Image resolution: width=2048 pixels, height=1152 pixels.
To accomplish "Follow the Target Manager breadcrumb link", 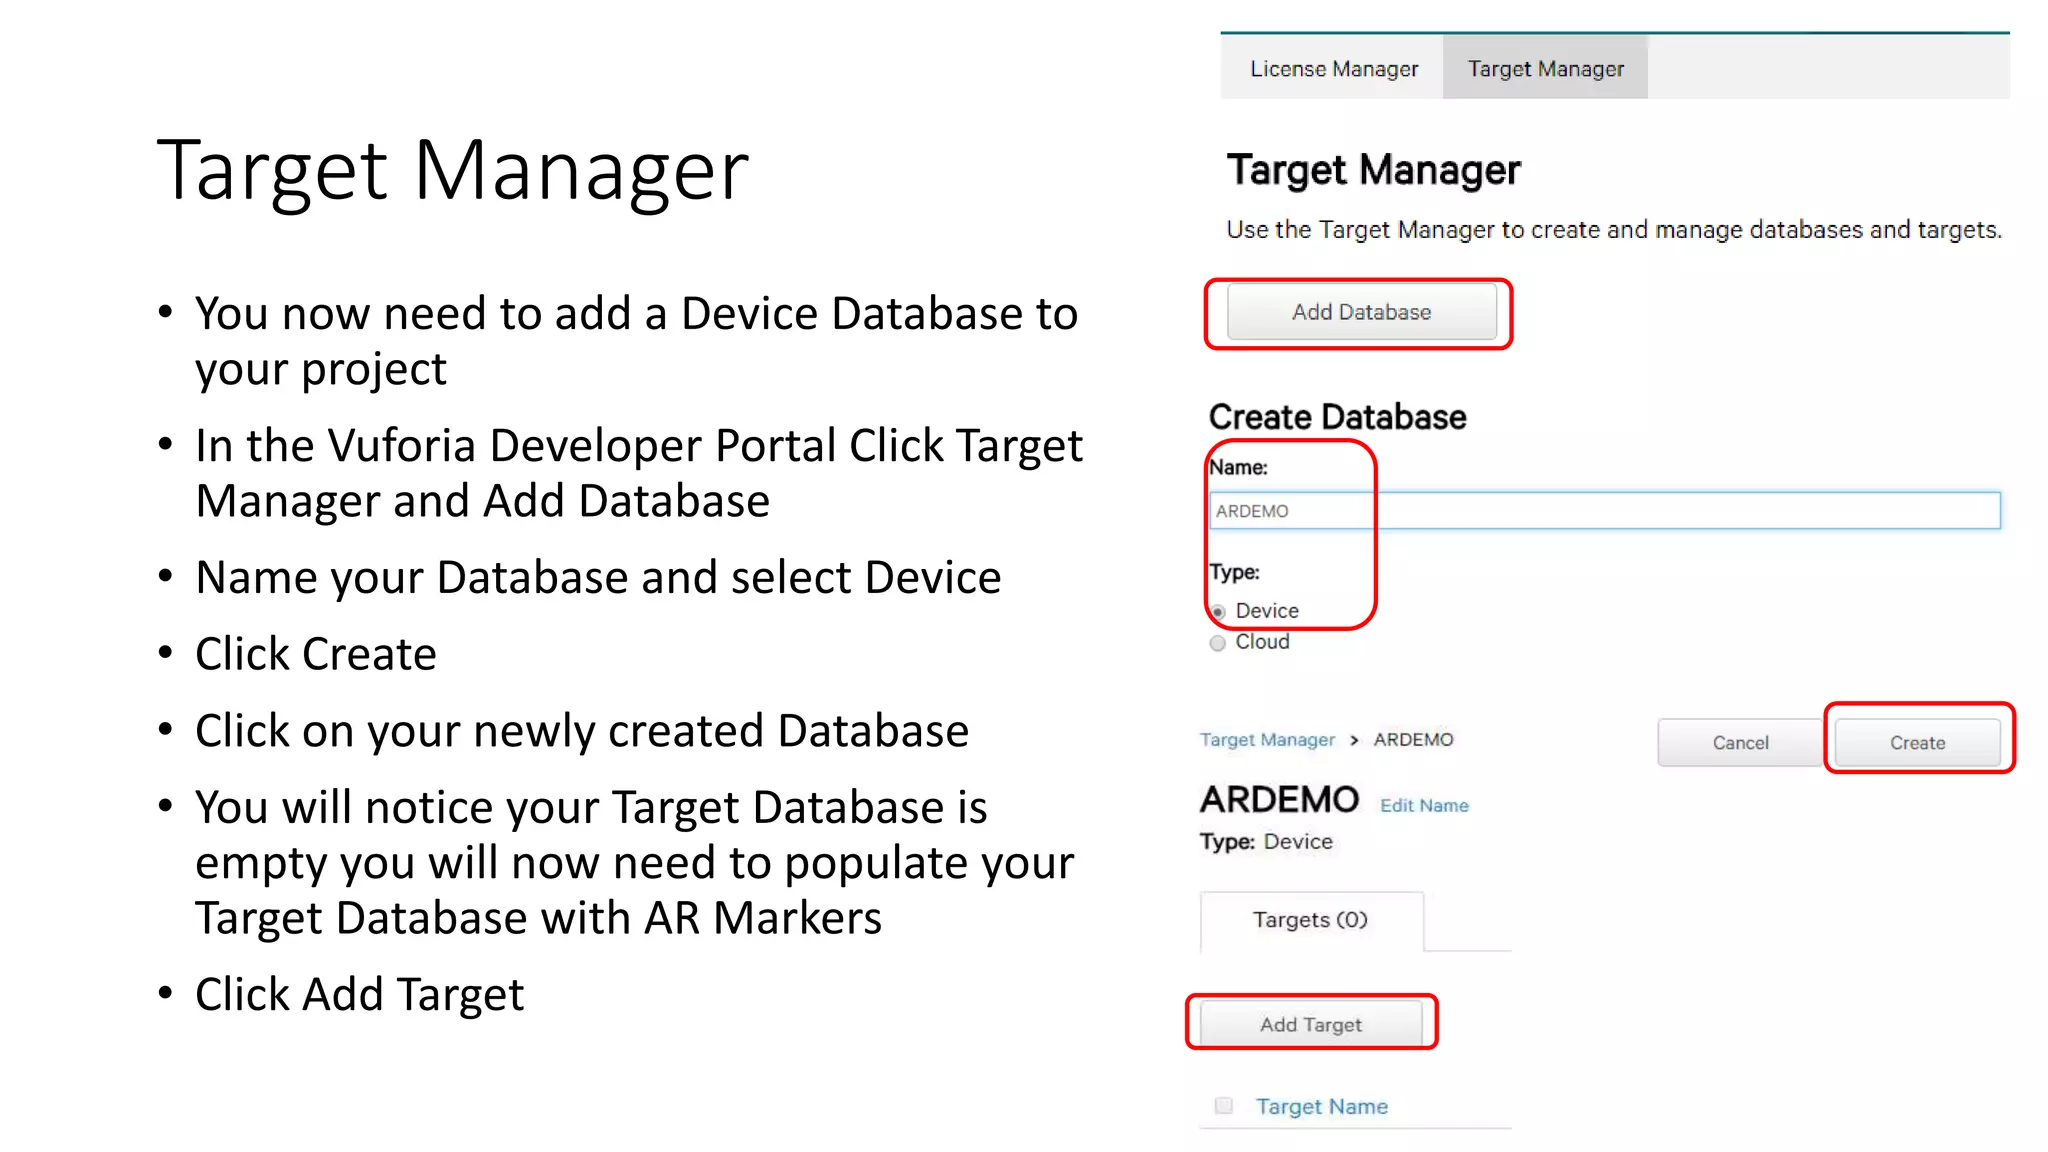I will pyautogui.click(x=1267, y=740).
